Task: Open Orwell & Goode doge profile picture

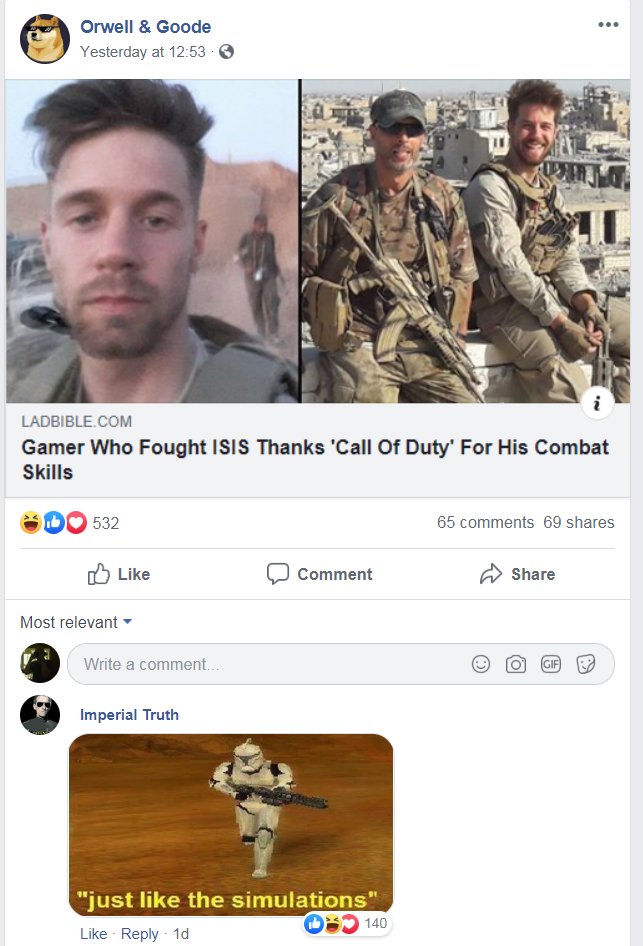Action: click(x=45, y=39)
